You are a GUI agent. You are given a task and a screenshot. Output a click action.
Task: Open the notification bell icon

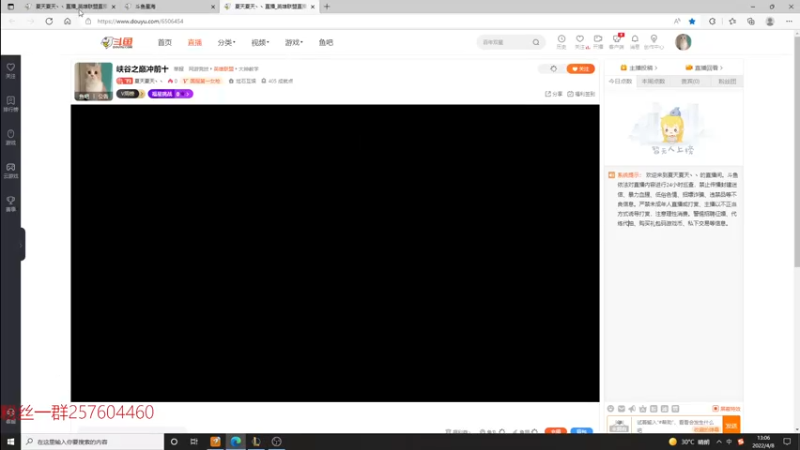635,41
